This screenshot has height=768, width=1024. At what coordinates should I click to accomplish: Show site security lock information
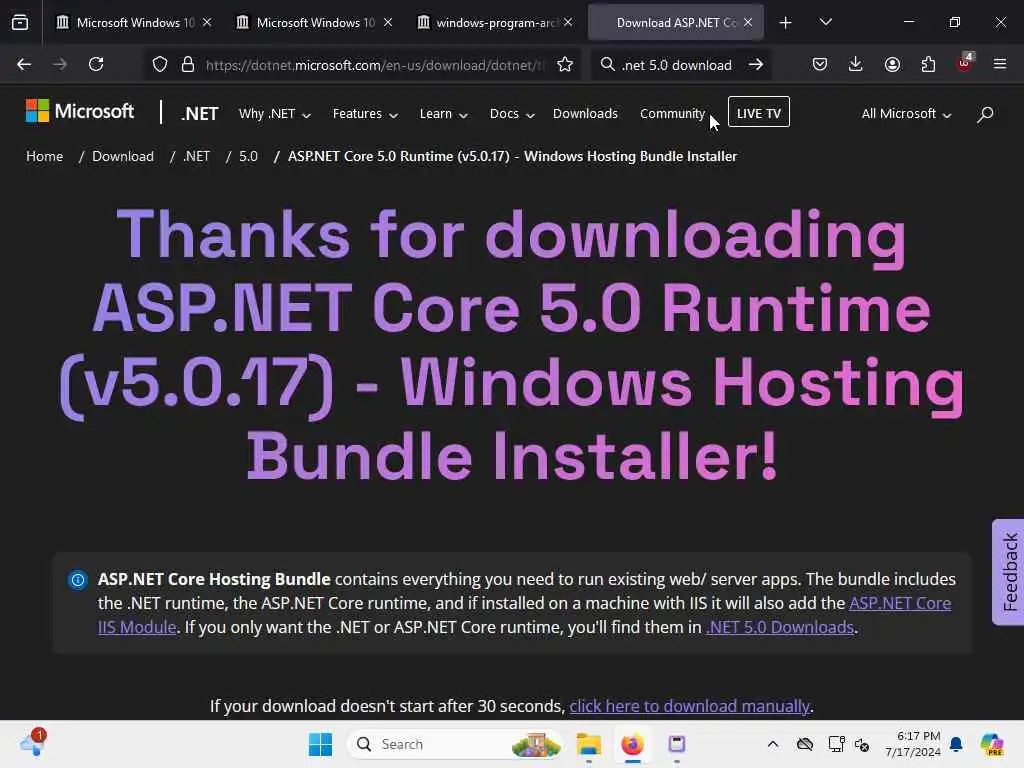pyautogui.click(x=188, y=64)
